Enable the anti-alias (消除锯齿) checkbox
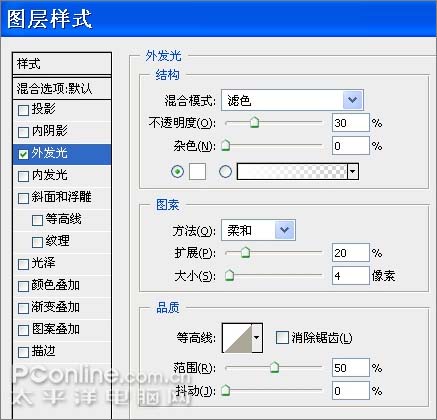 (x=282, y=338)
